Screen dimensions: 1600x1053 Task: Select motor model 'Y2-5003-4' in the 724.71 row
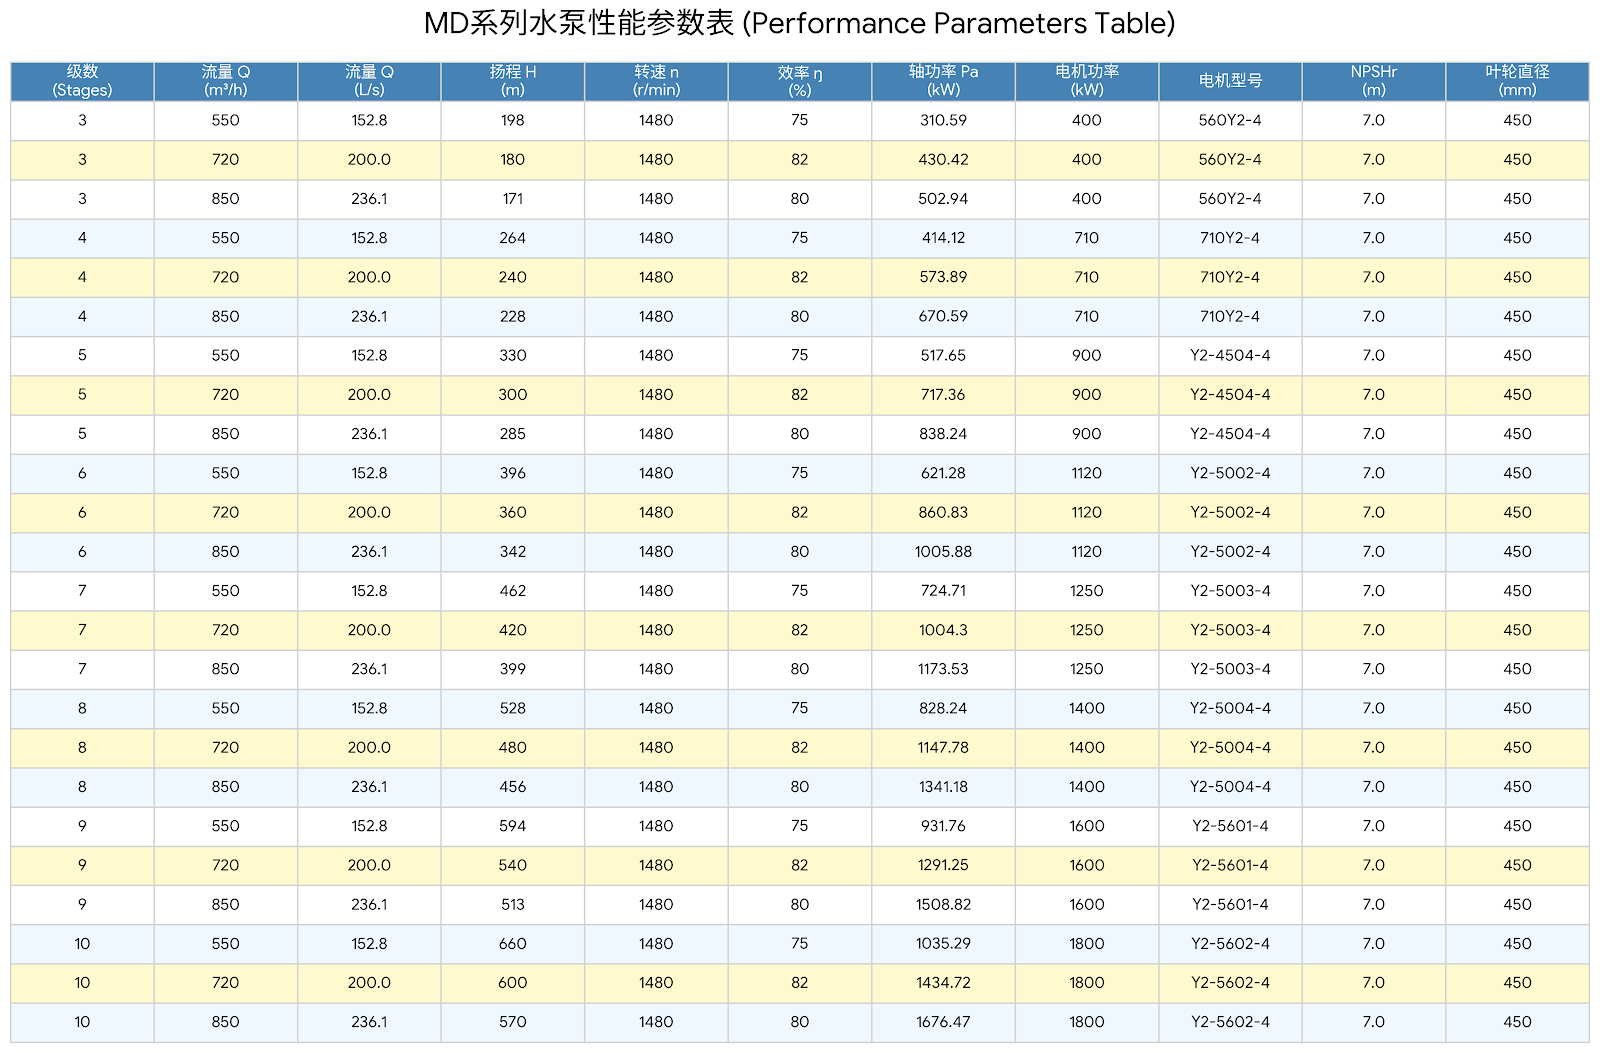point(1230,591)
